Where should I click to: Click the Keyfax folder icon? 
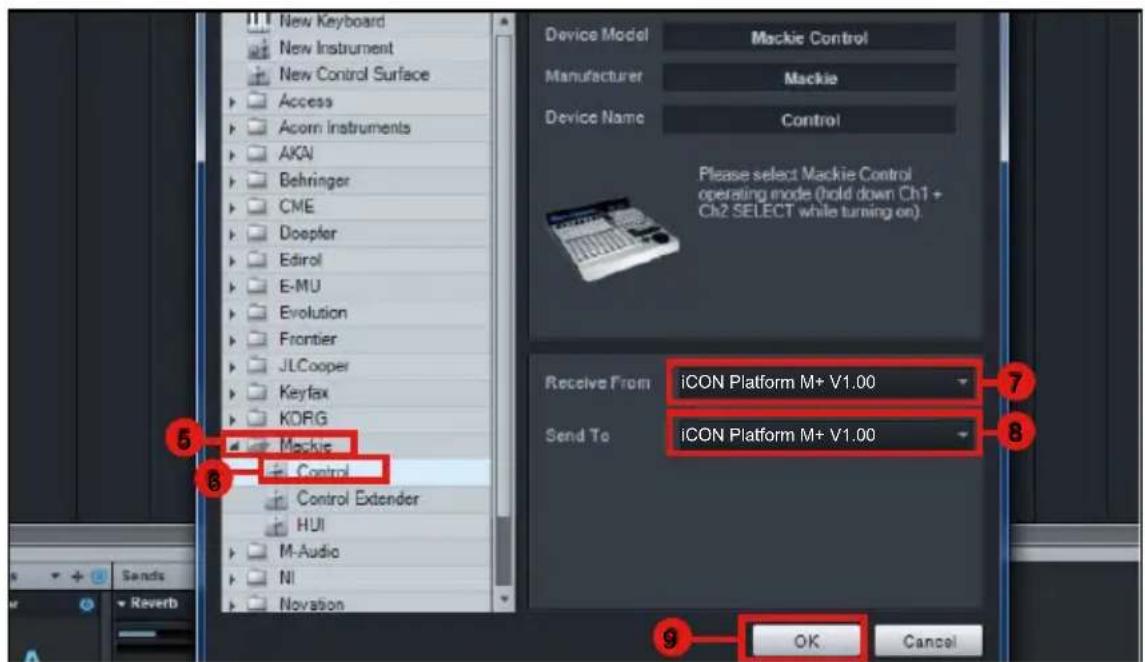point(257,393)
